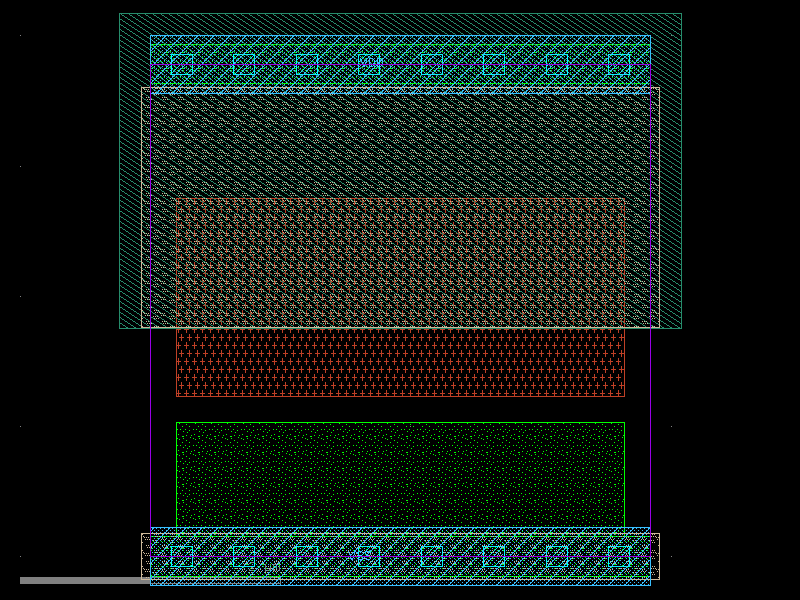The height and width of the screenshot is (600, 800).
Task: Select the dark green hatched outer well region
Action: (x=401, y=171)
